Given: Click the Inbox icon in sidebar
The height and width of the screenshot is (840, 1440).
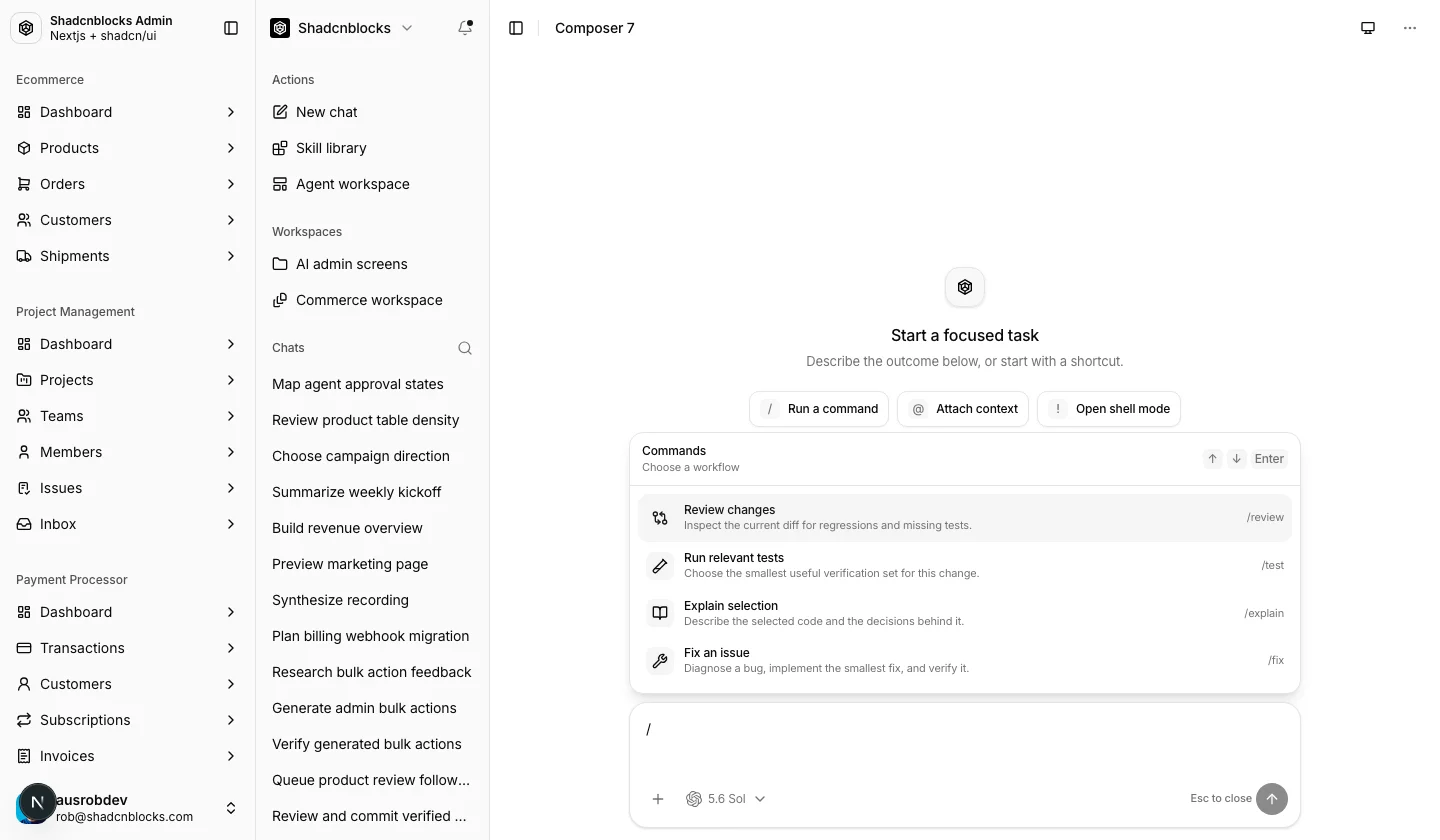Looking at the screenshot, I should [x=24, y=524].
